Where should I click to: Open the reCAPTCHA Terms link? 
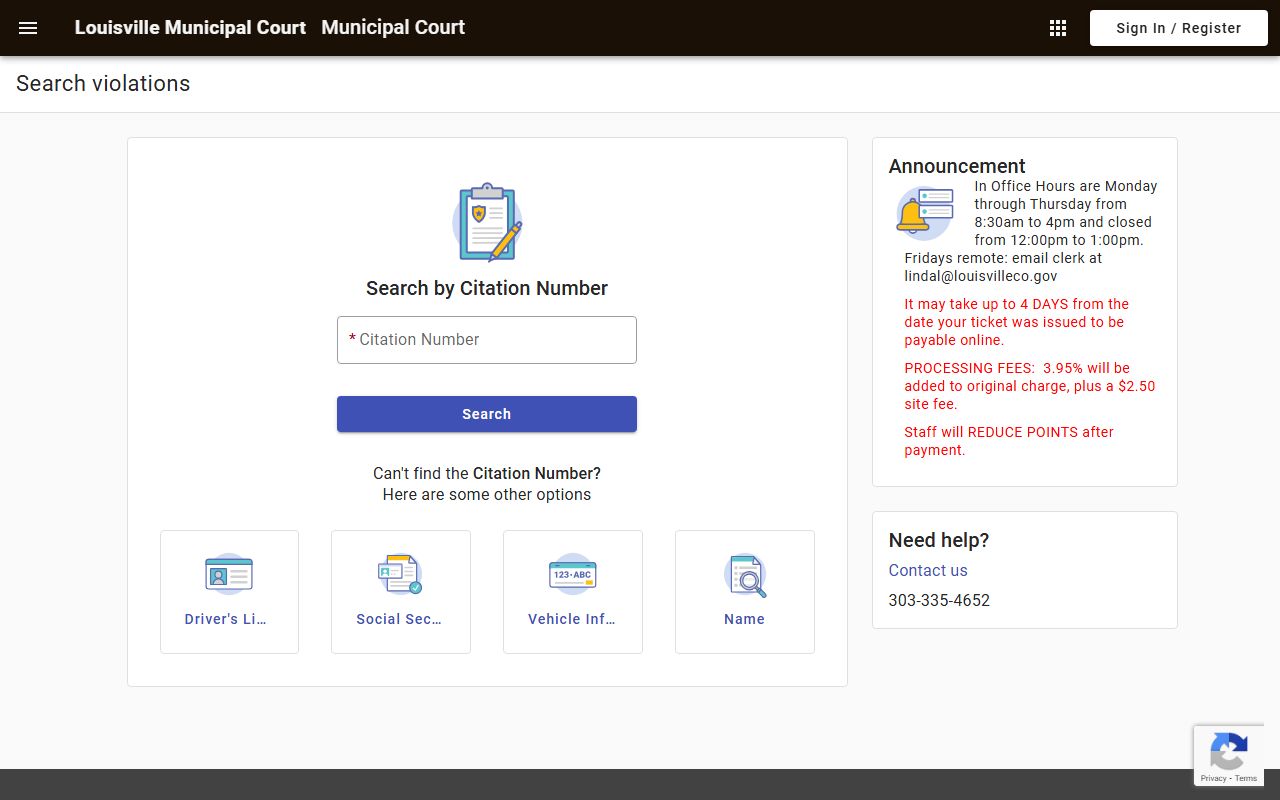pos(1246,778)
